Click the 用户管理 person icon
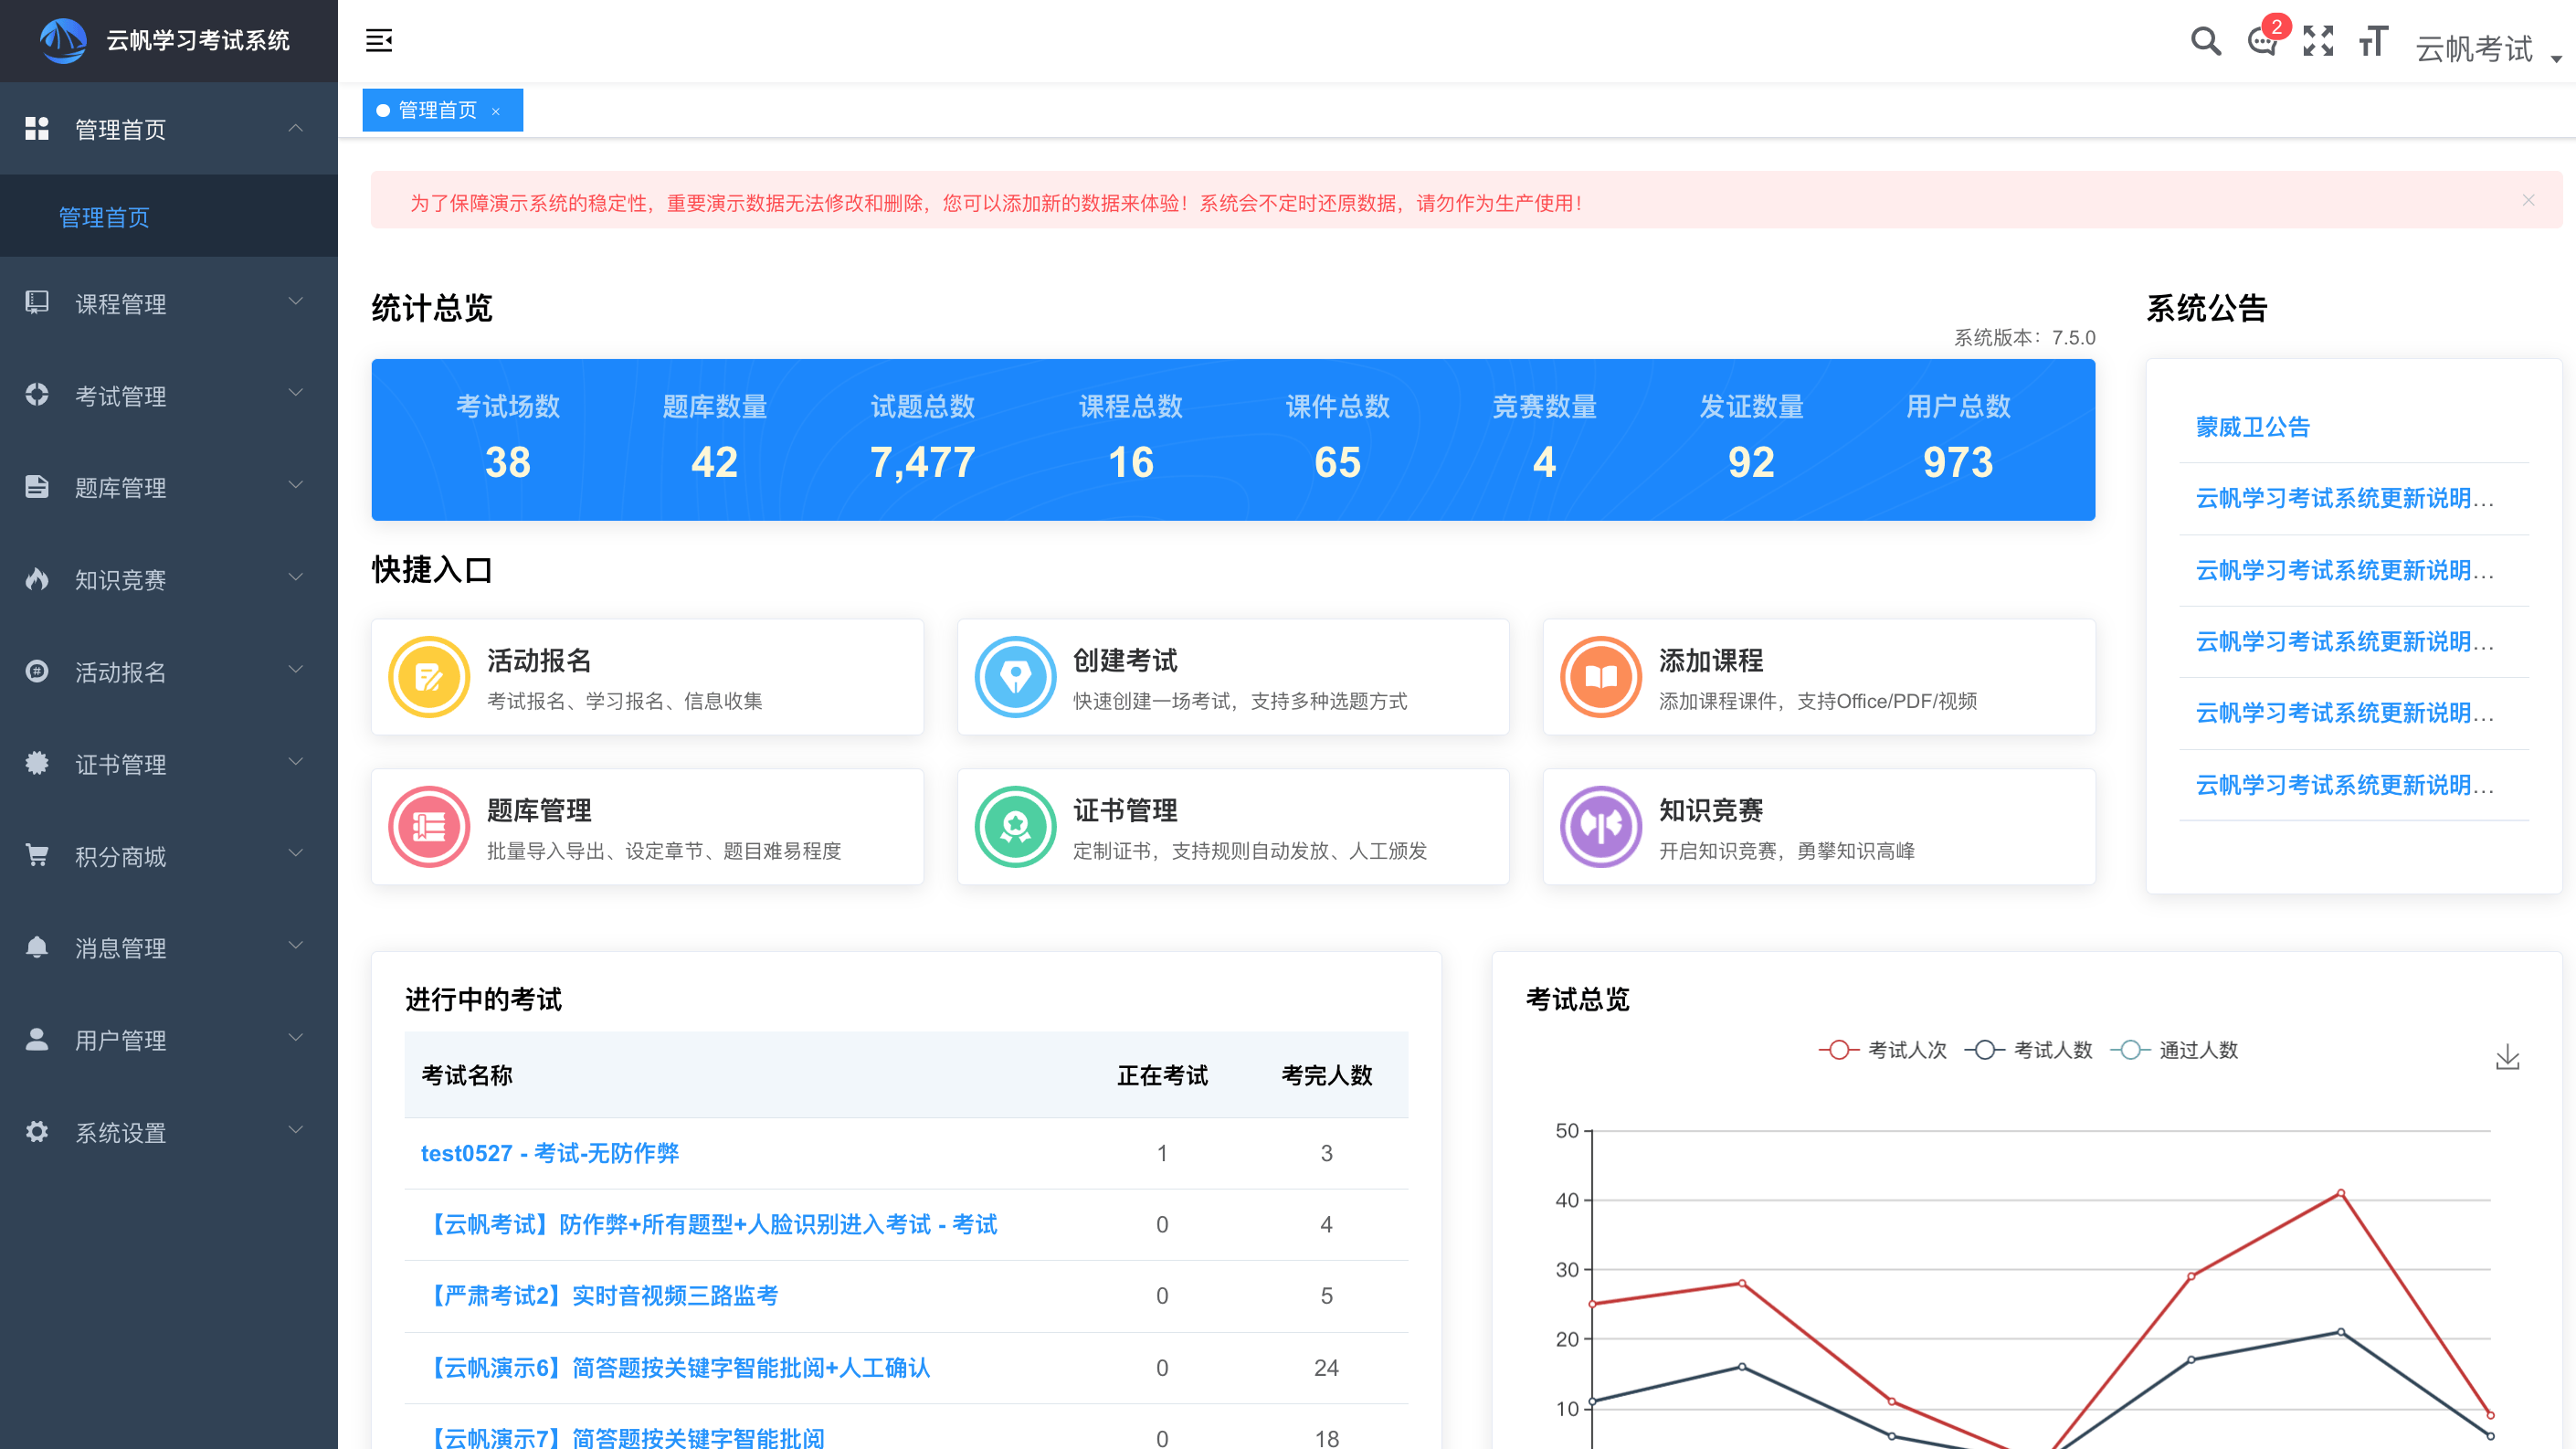 coord(37,1039)
